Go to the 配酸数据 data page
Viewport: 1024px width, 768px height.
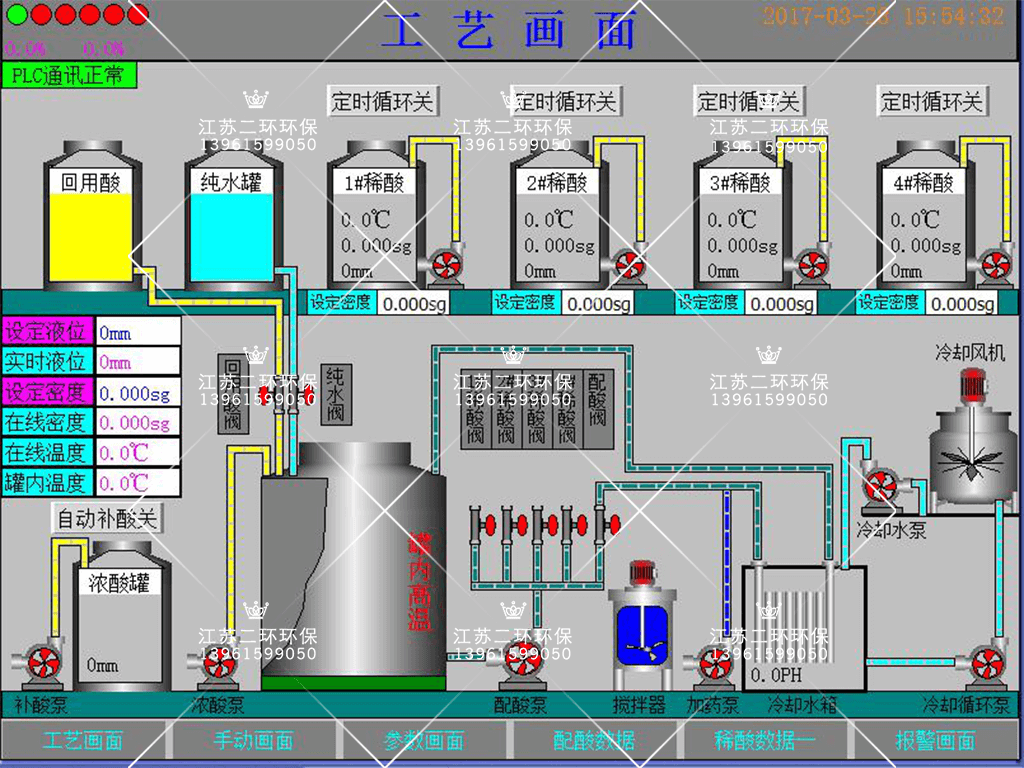[594, 741]
